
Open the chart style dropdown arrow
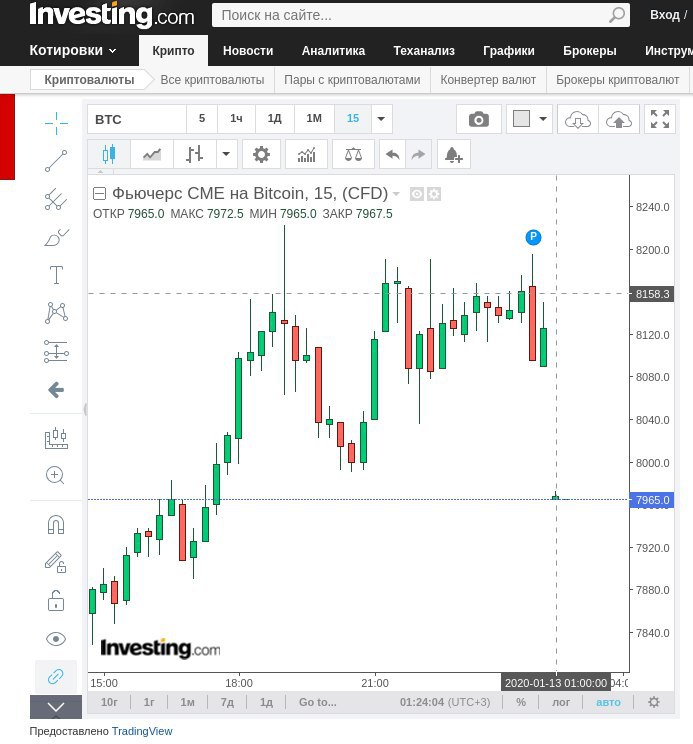tap(227, 154)
